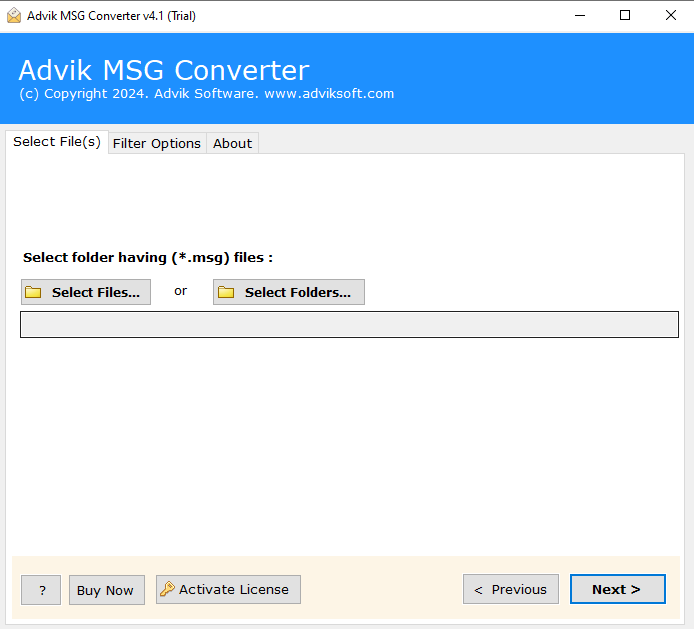Click the key icon beside Activate License

[x=167, y=589]
